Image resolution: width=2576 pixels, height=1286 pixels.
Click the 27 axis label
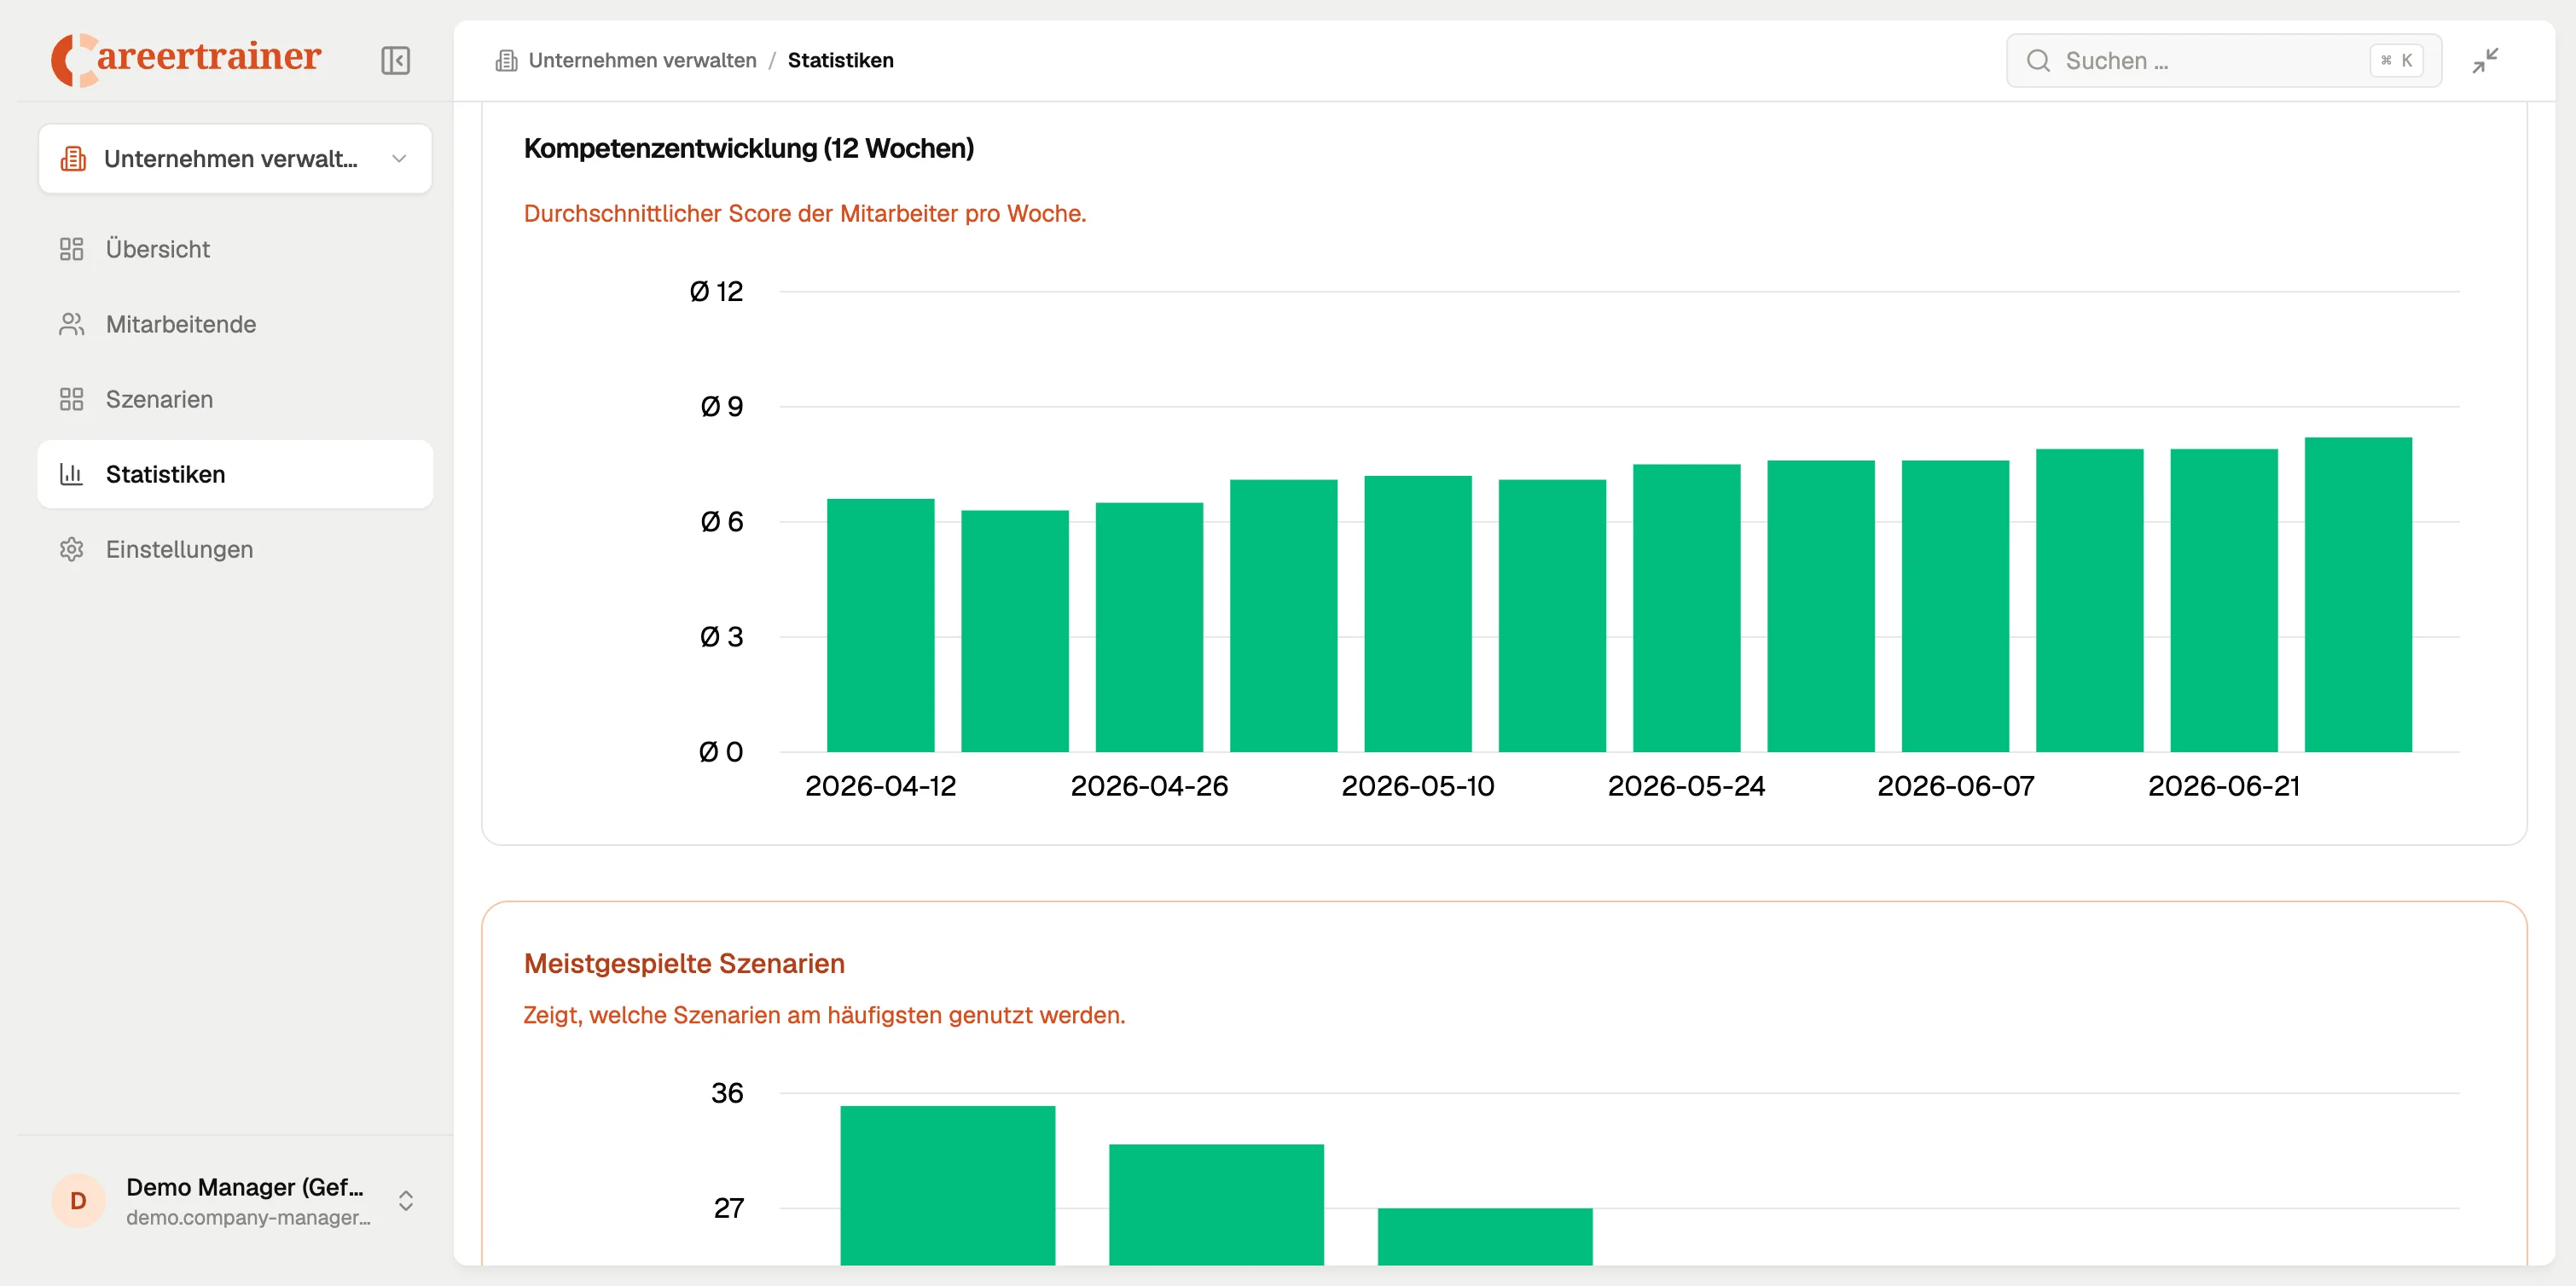point(728,1208)
